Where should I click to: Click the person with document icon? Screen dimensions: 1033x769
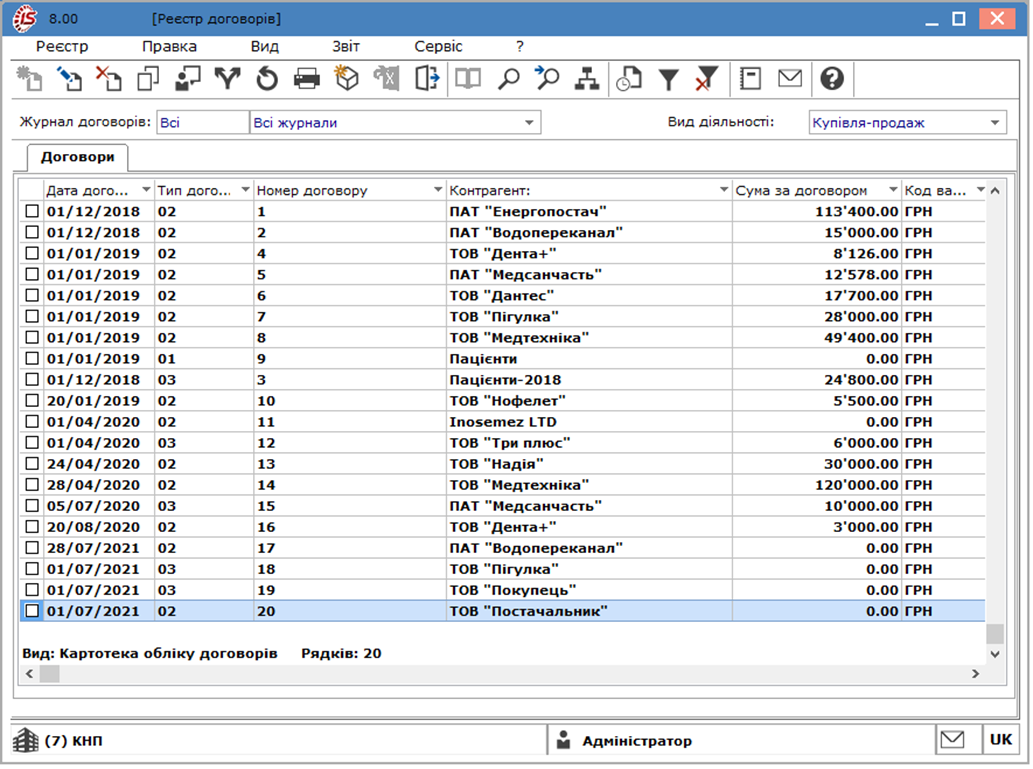pos(188,79)
